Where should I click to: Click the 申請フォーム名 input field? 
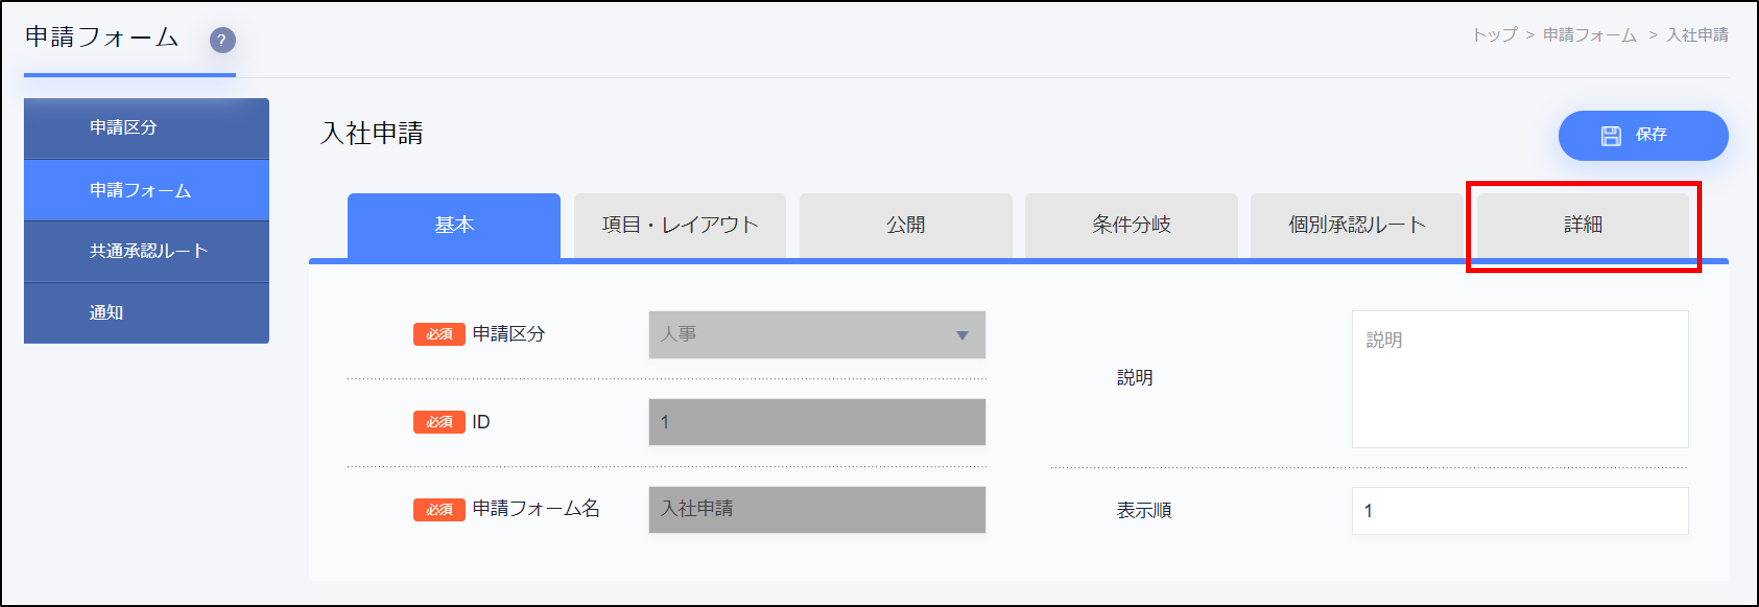click(817, 509)
